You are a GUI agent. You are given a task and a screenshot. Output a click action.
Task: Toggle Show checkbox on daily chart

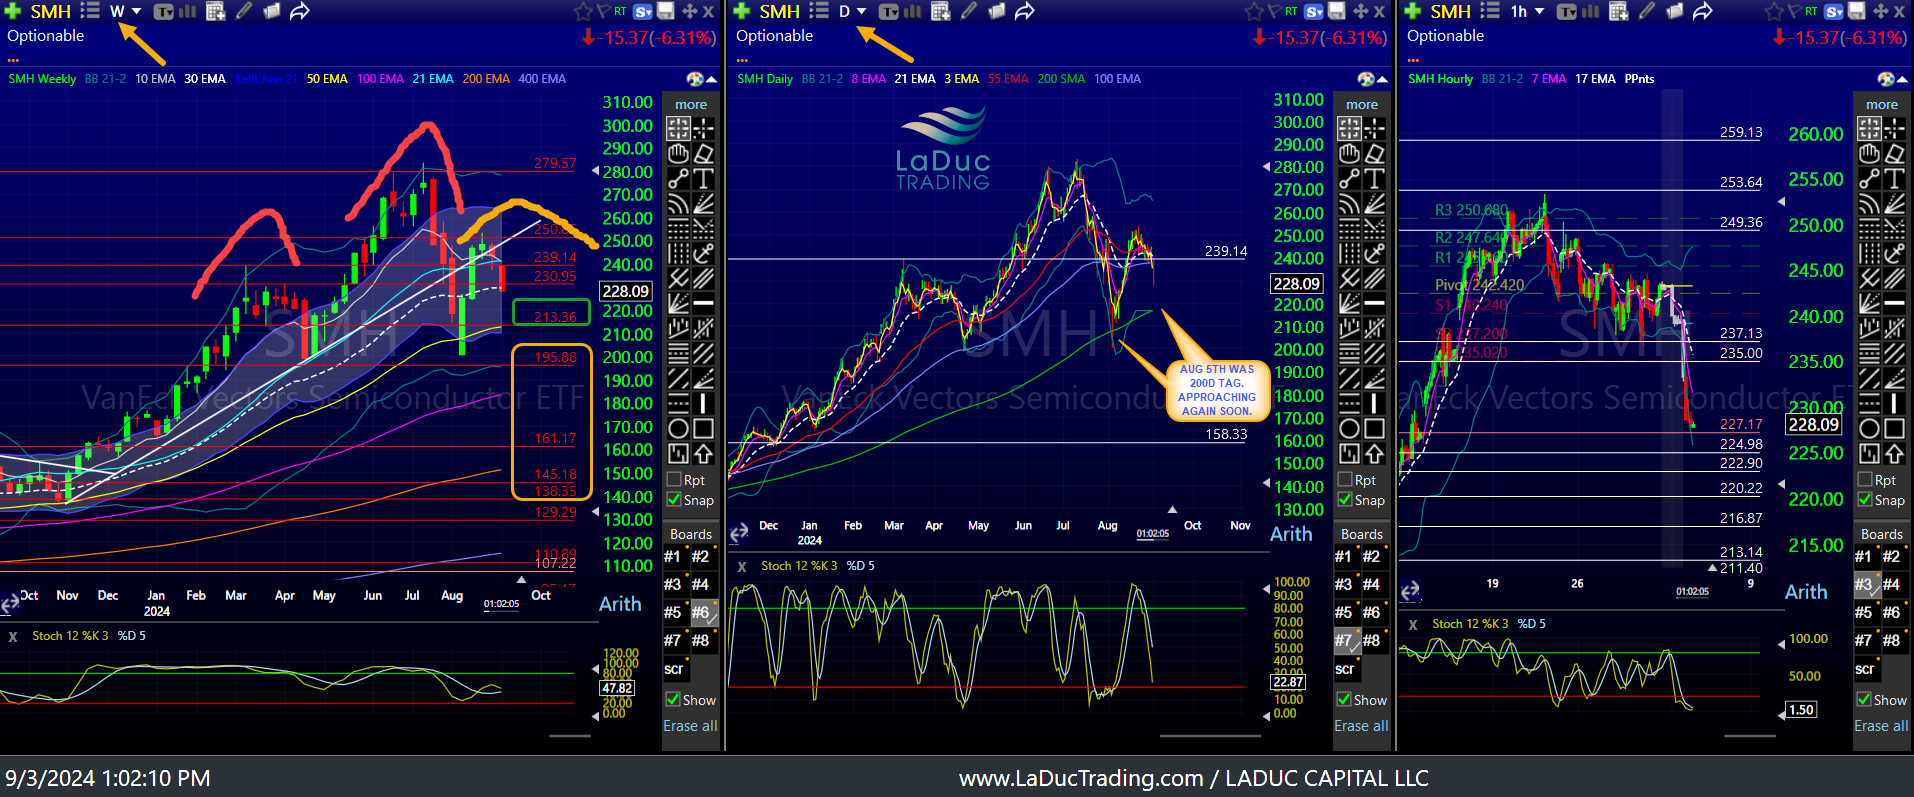(x=1346, y=700)
